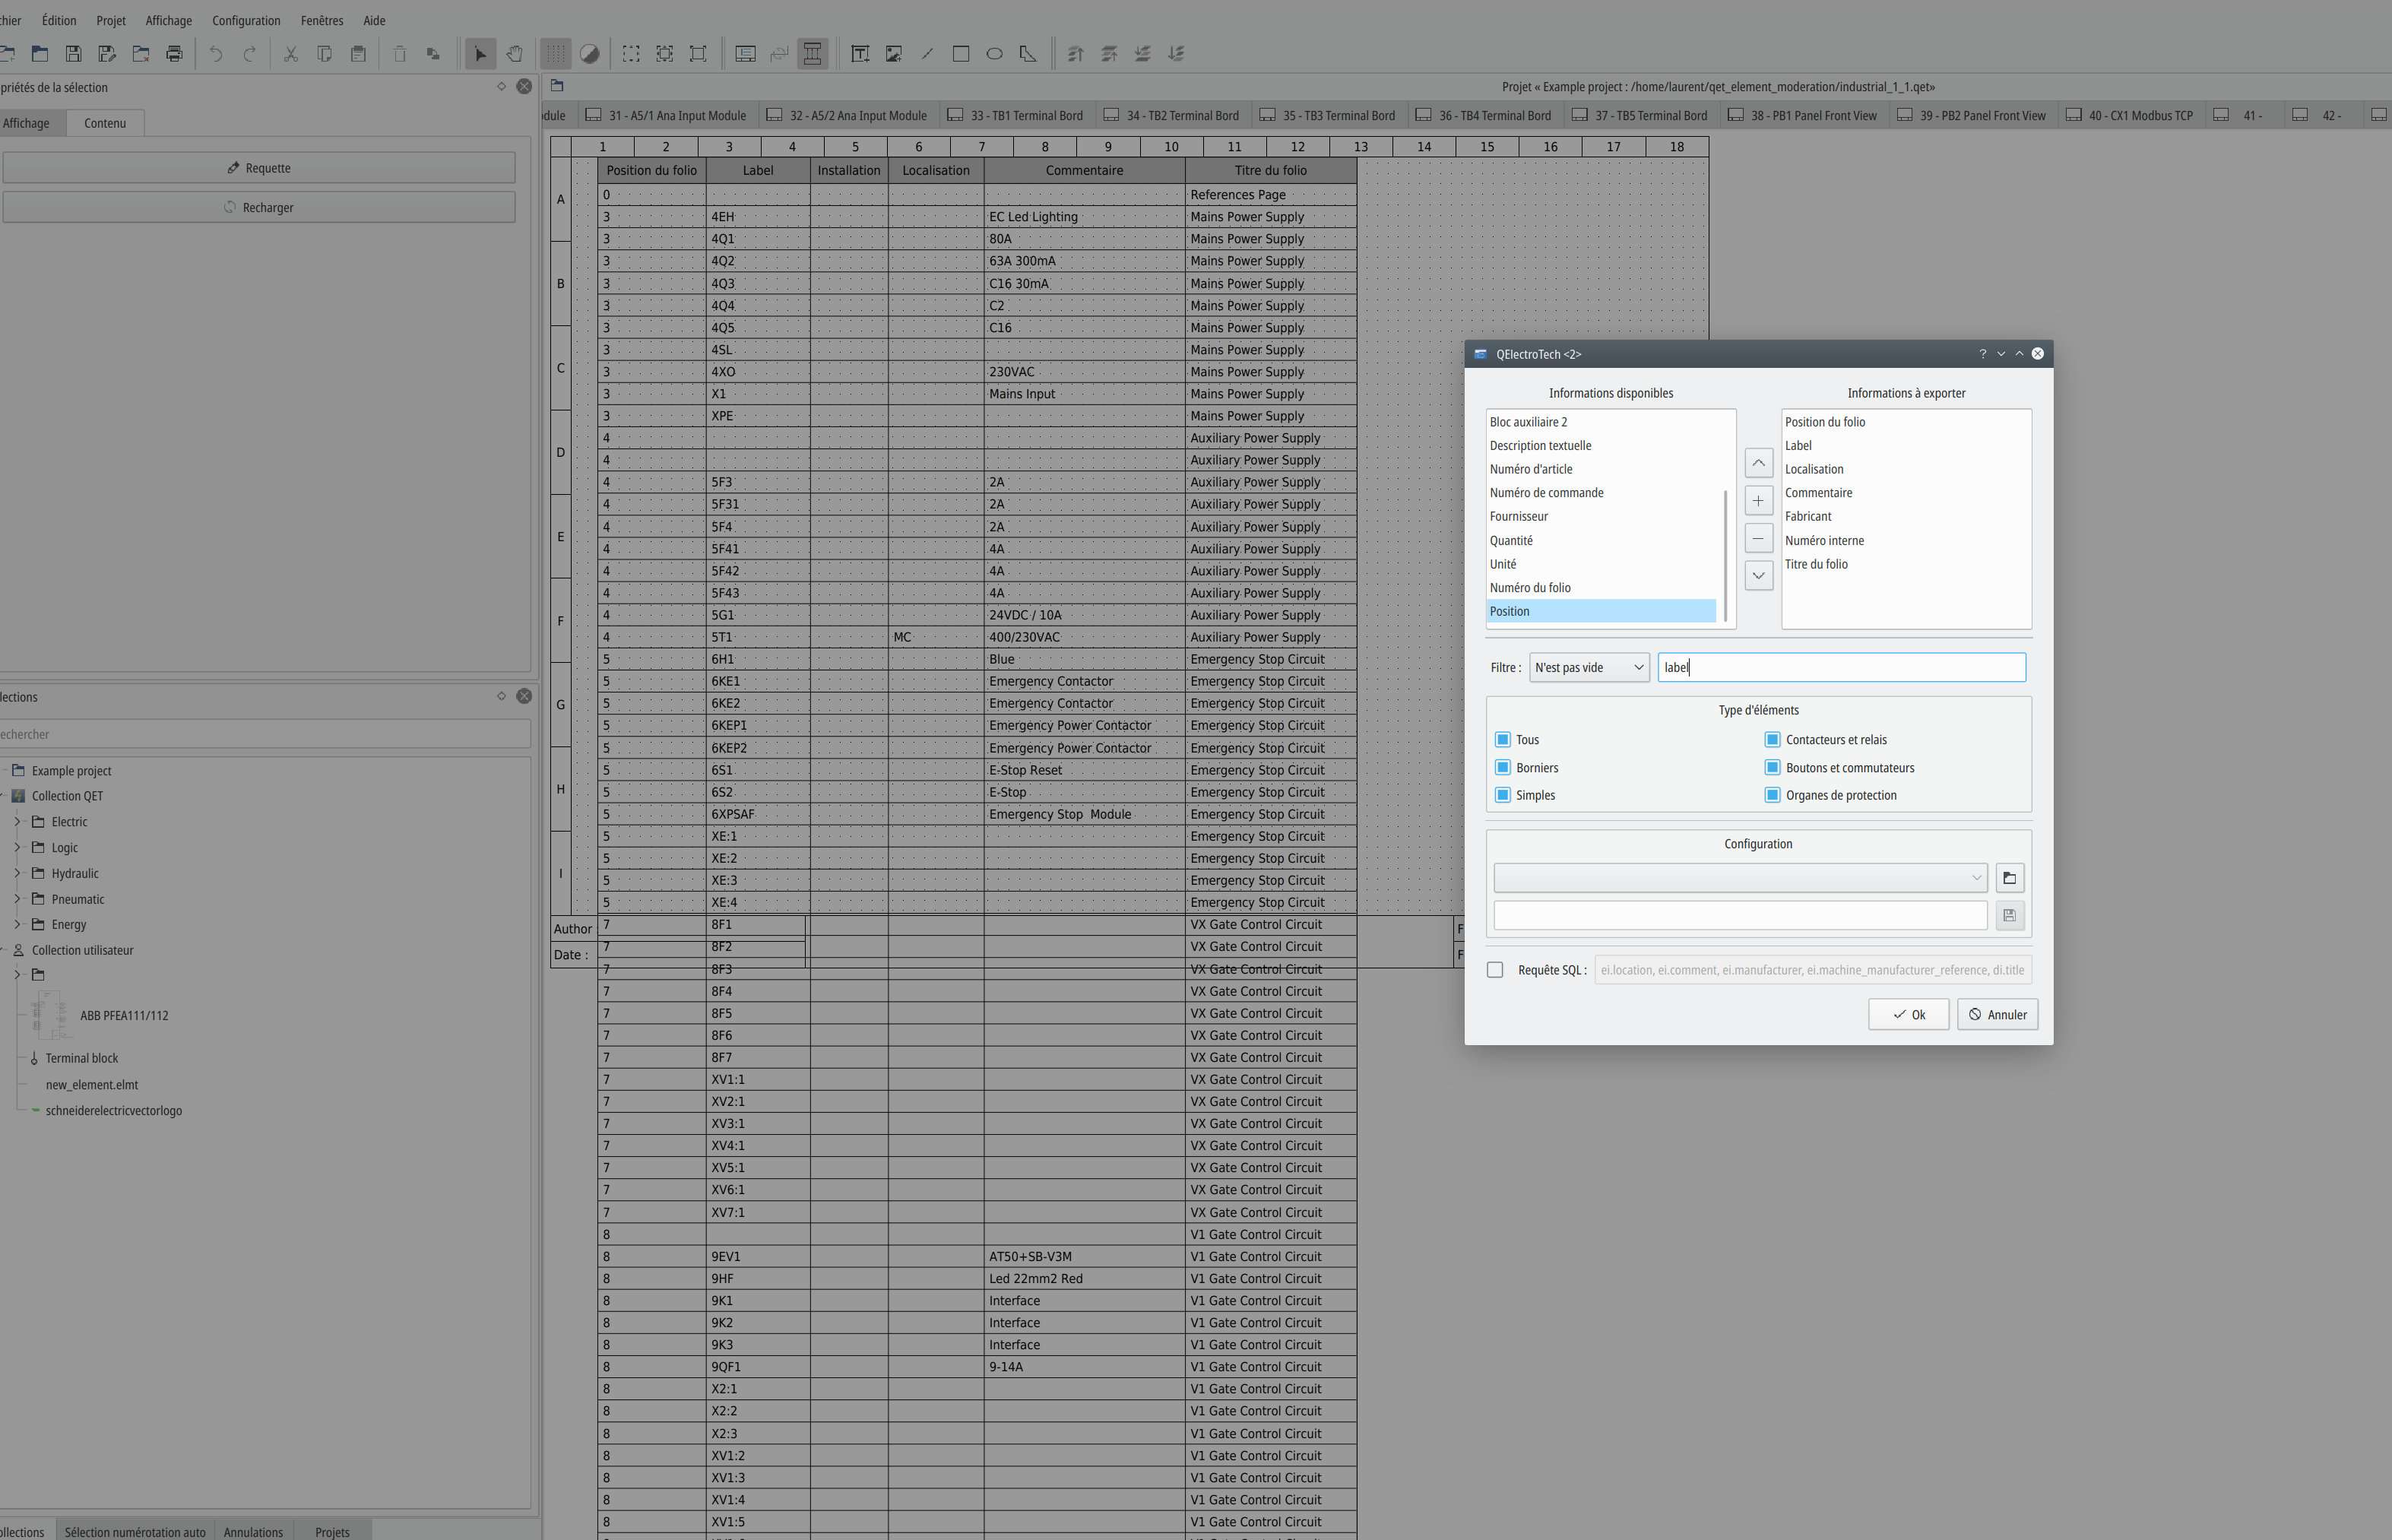This screenshot has height=1540, width=2392.
Task: Click the save configuration disk icon in dialog
Action: [x=2009, y=915]
